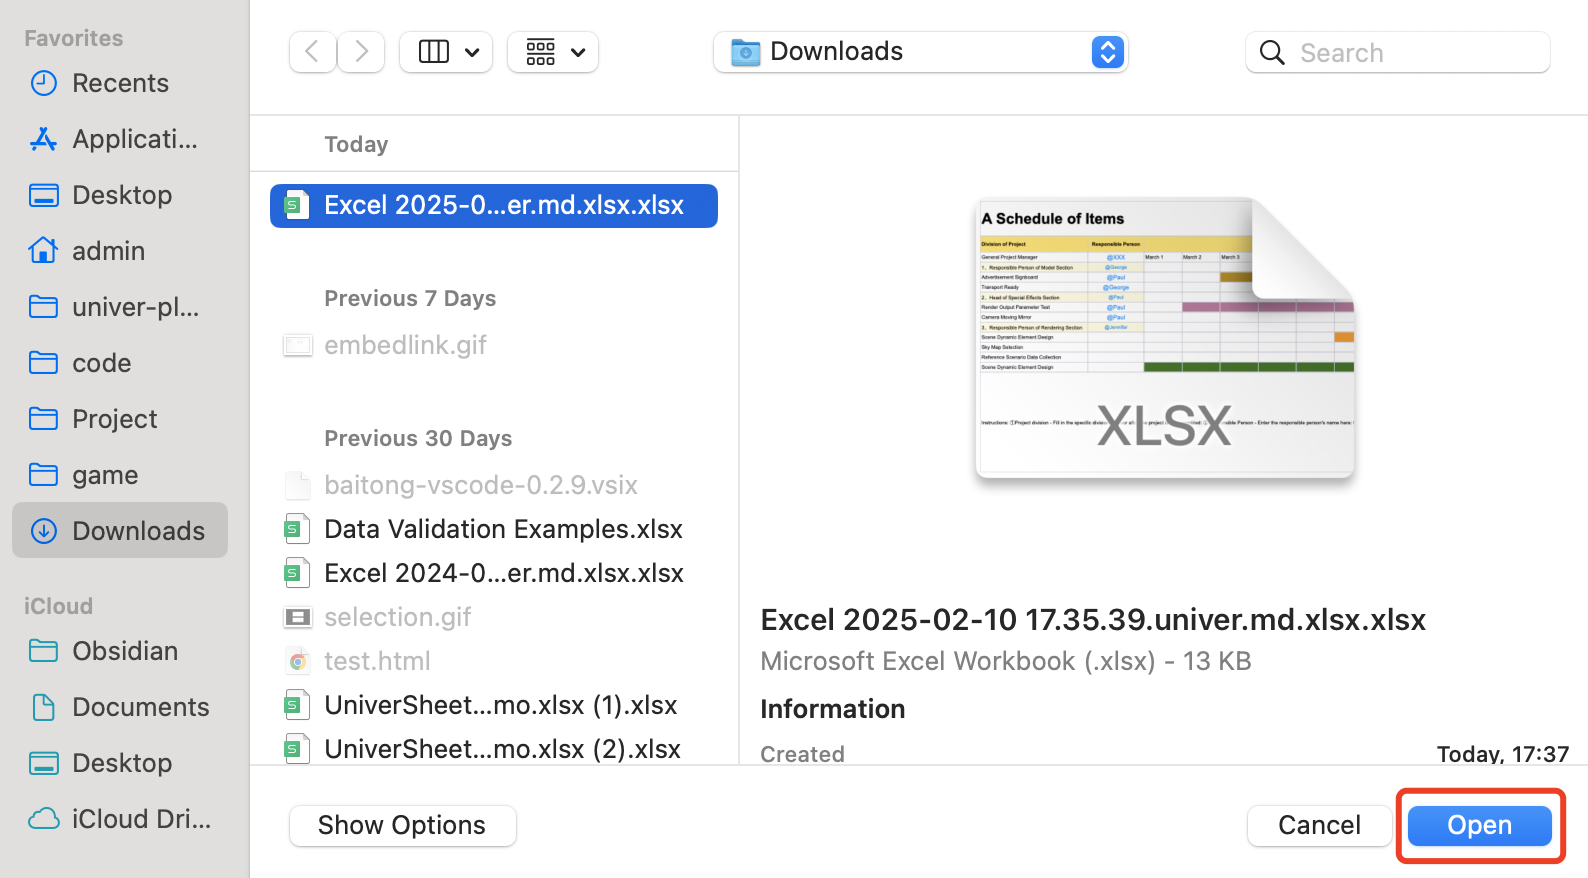Click the magnifying glass search icon
Screen dimensions: 1588x878
1272,53
